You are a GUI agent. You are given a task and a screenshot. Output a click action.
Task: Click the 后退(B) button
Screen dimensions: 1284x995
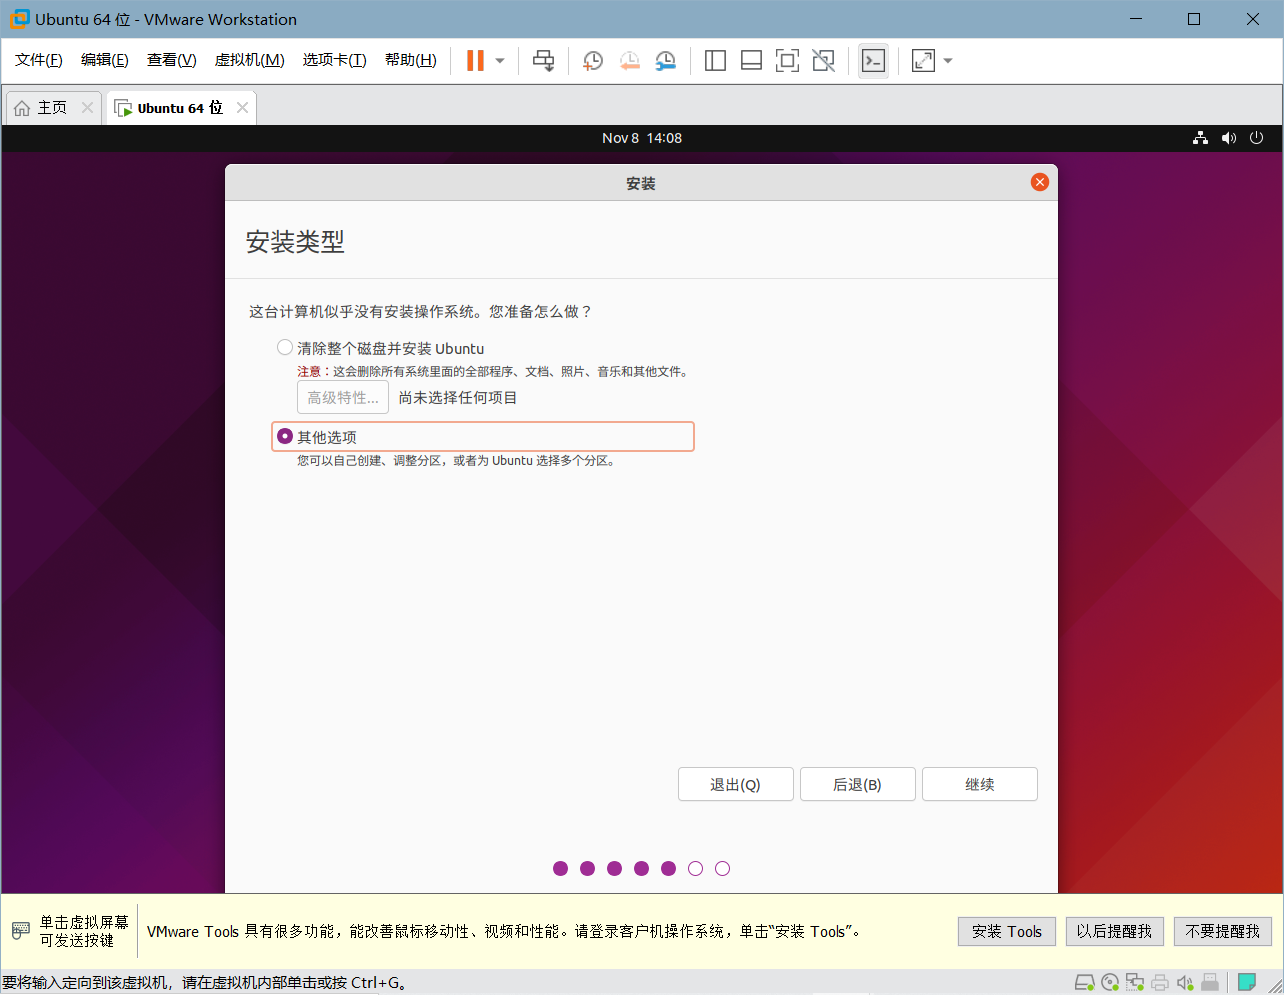pyautogui.click(x=857, y=785)
